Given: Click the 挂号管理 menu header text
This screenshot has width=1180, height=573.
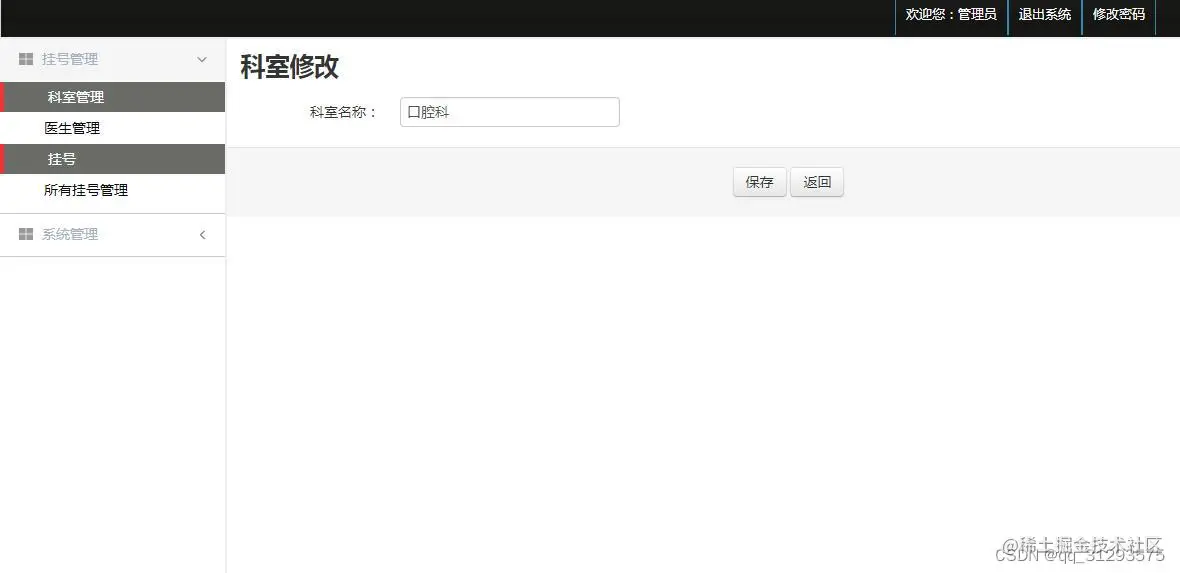Looking at the screenshot, I should pos(70,59).
